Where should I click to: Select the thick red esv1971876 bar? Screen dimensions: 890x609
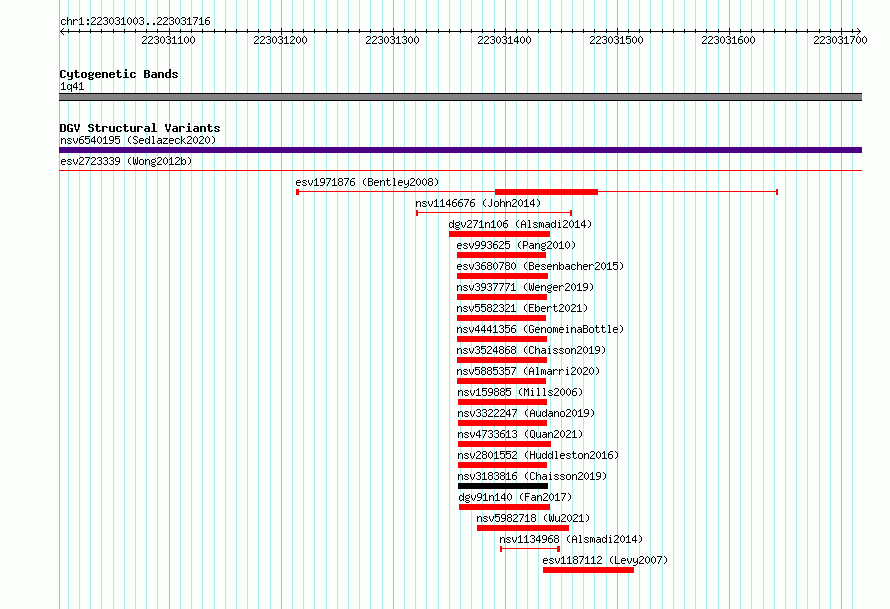(546, 192)
